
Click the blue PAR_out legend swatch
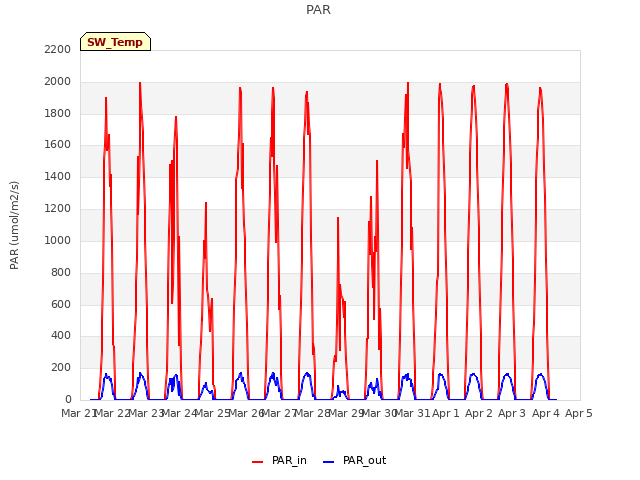pyautogui.click(x=329, y=462)
